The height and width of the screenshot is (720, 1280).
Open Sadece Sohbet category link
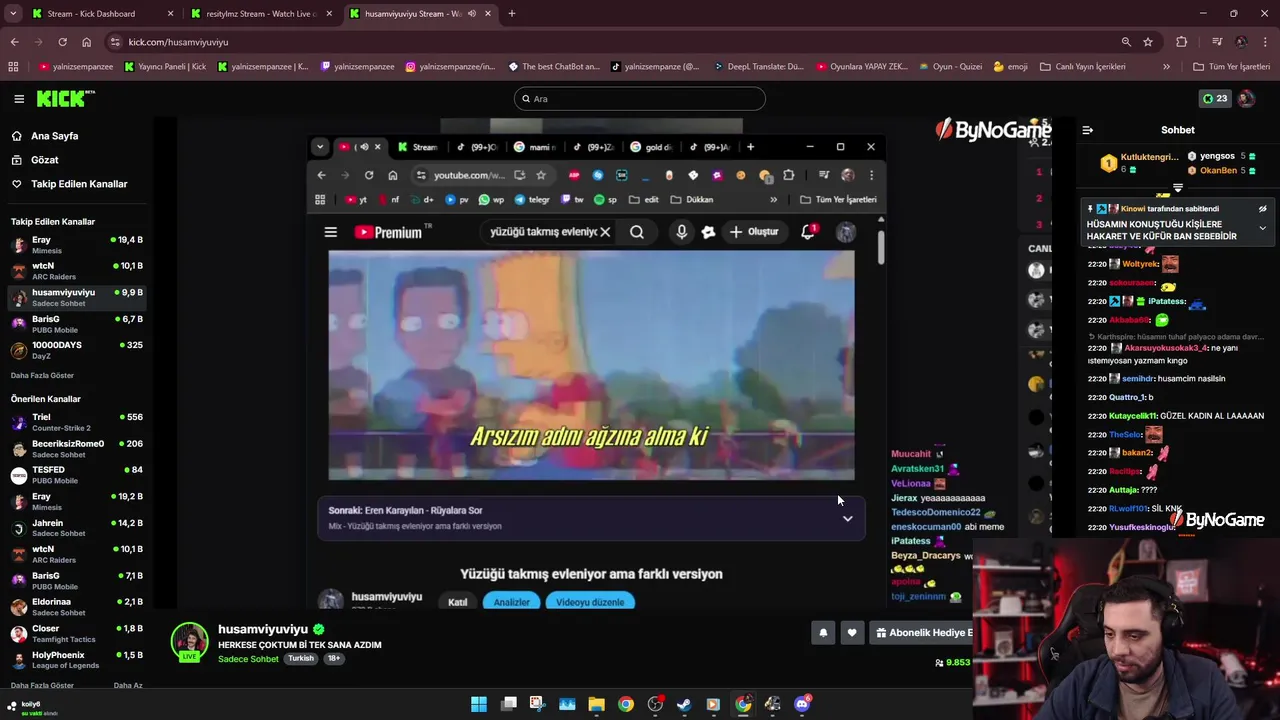tap(248, 659)
